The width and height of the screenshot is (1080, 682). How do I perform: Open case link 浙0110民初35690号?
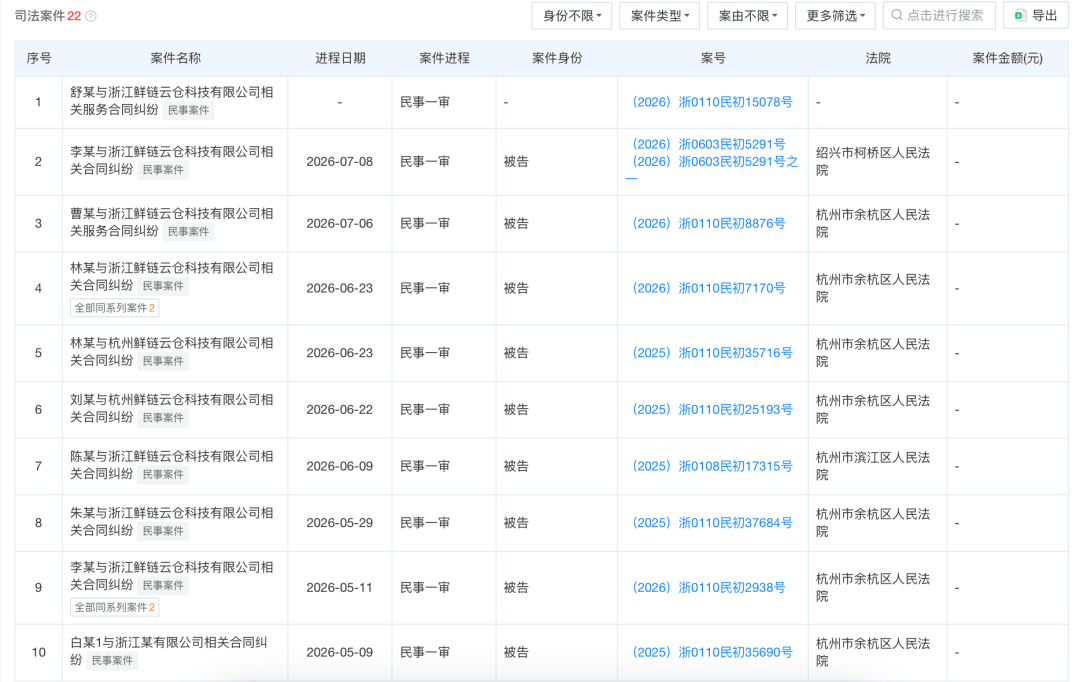(x=712, y=652)
